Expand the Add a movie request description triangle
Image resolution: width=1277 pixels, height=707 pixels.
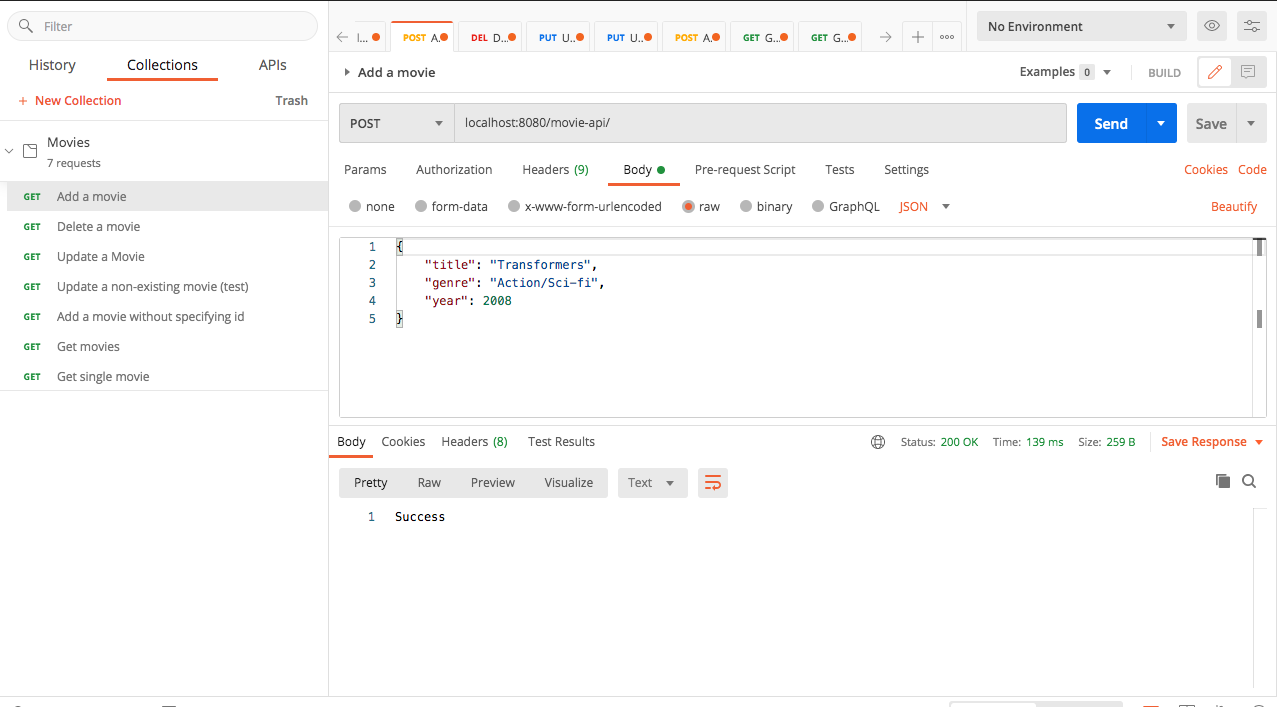point(347,72)
